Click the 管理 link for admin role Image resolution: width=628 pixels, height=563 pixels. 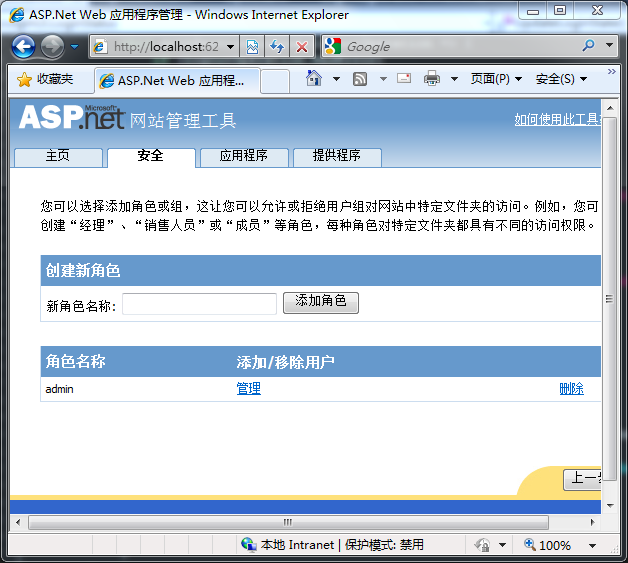click(x=248, y=388)
